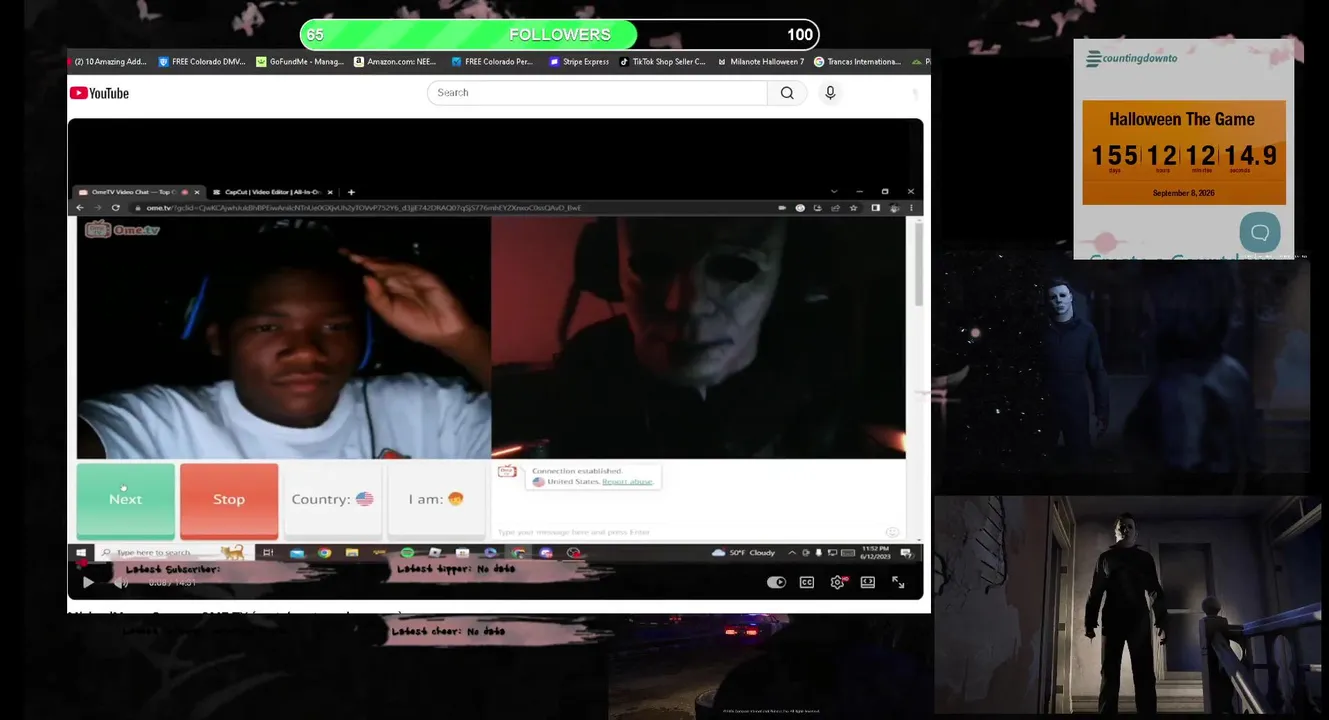Open notification center in recorded taskbar
The image size is (1329, 720).
907,552
